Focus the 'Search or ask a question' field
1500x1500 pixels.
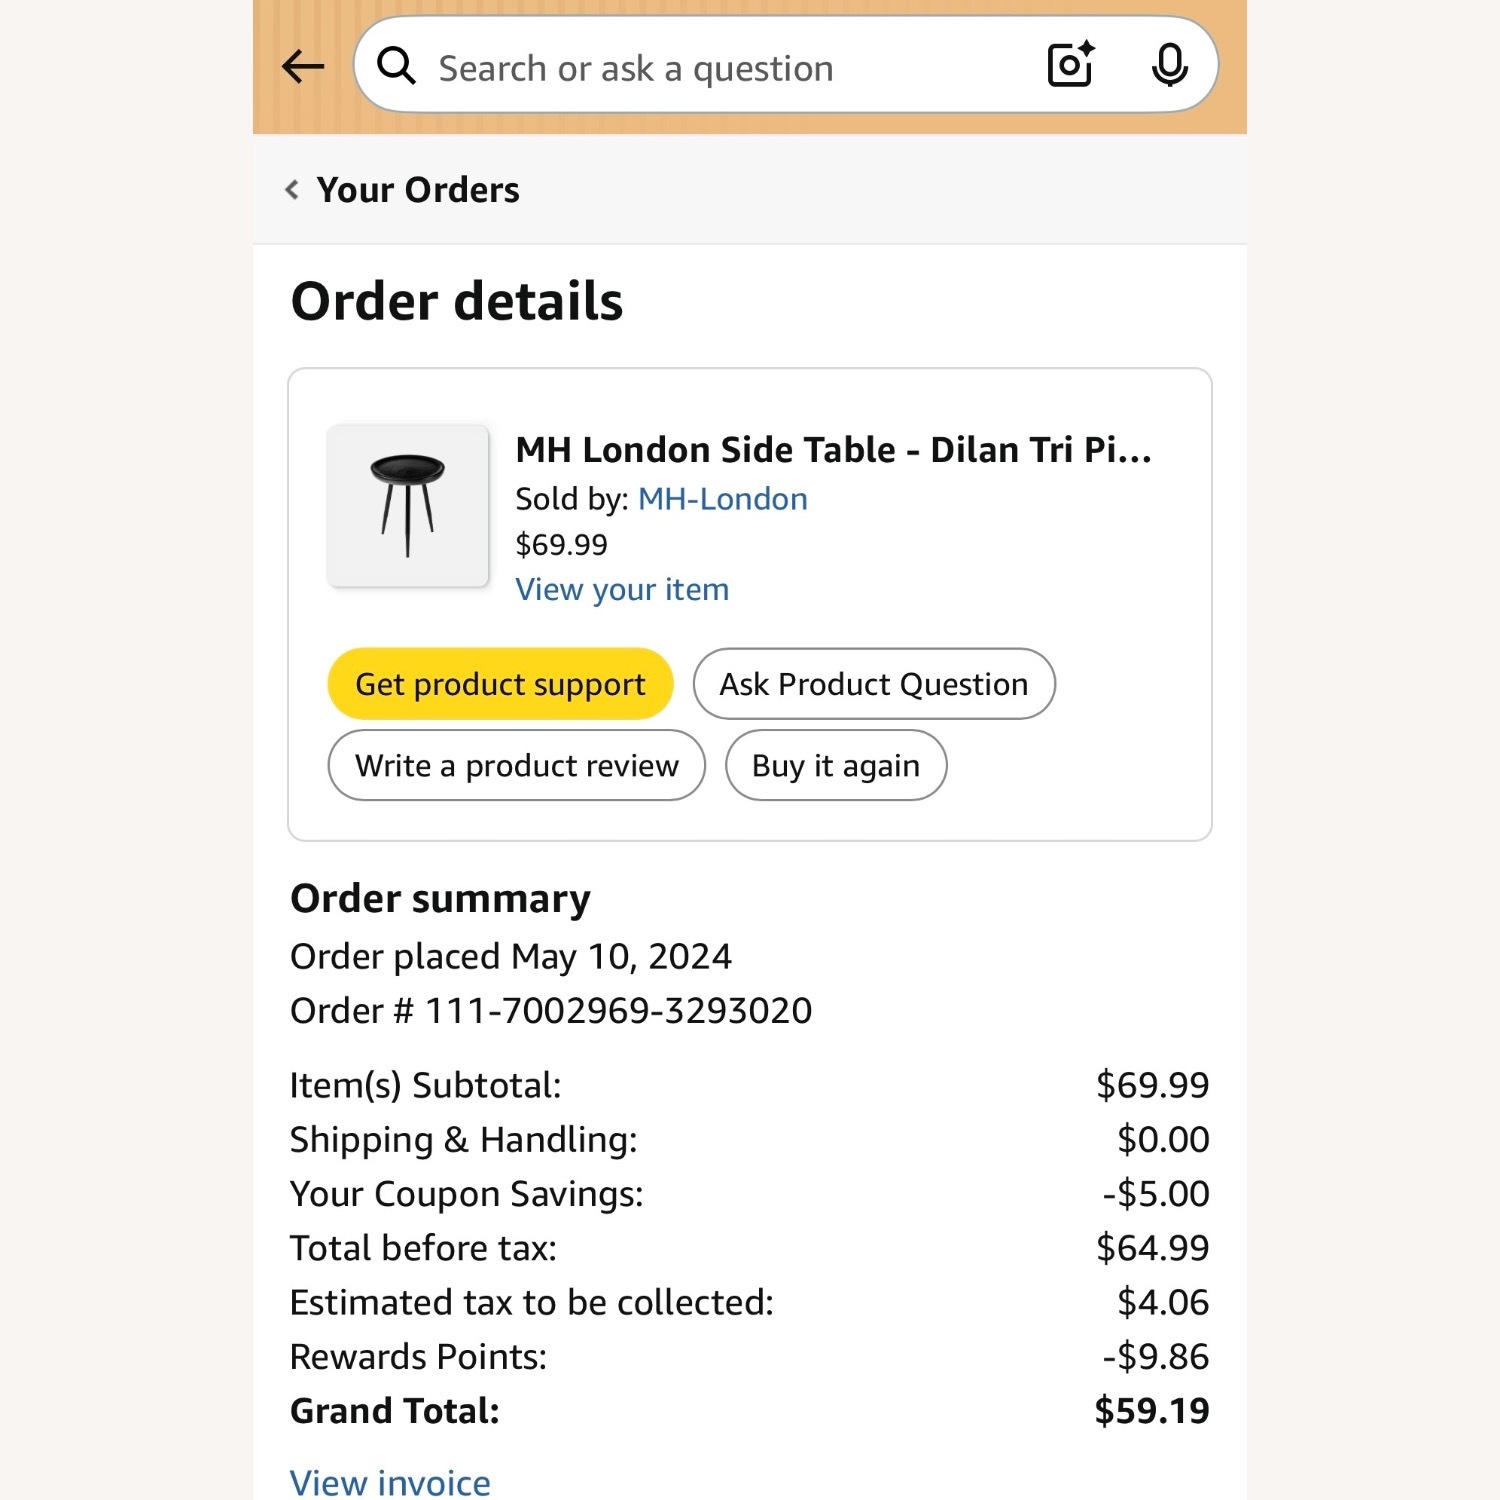700,68
